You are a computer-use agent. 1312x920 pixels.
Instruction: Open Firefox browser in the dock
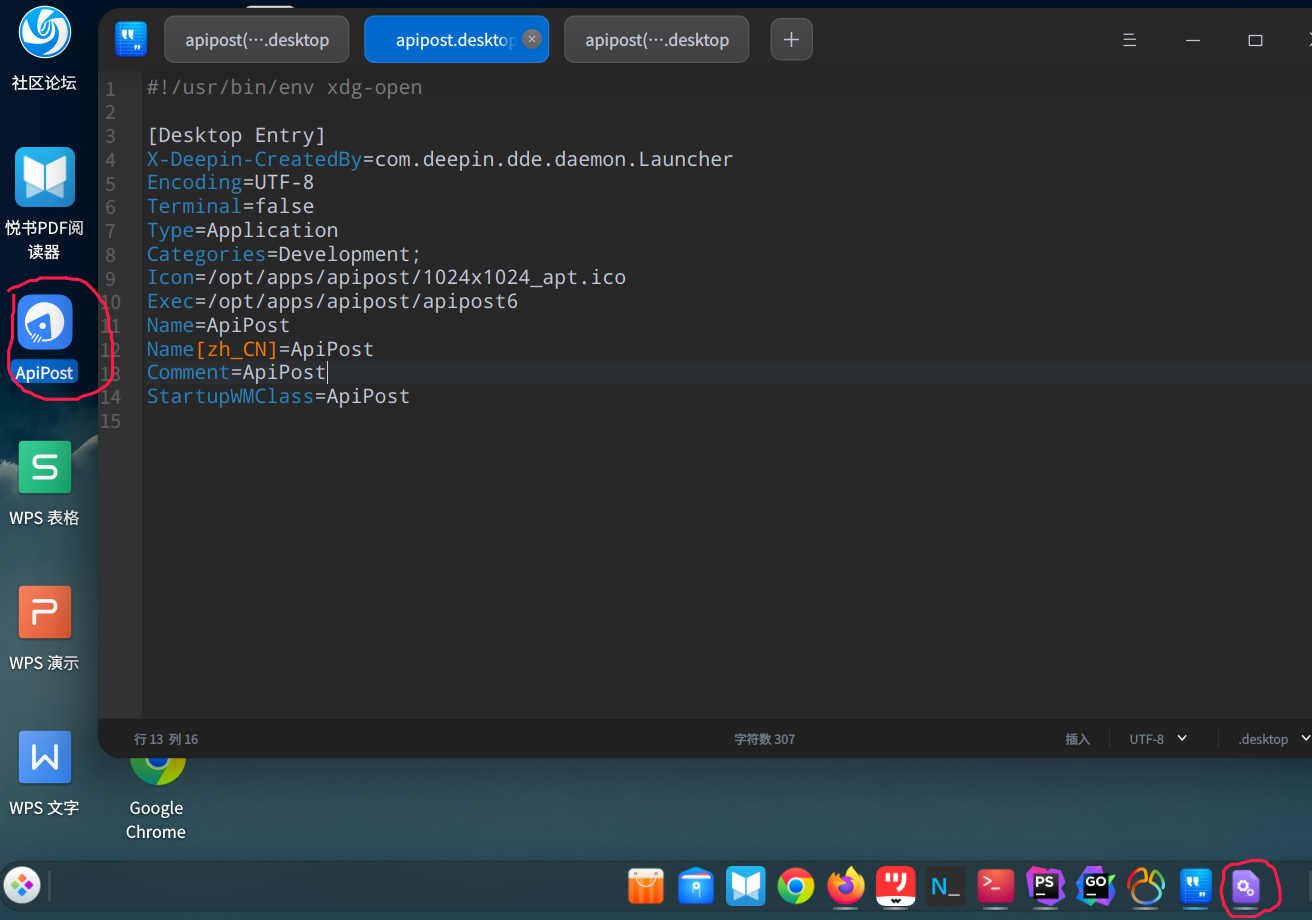pyautogui.click(x=846, y=886)
